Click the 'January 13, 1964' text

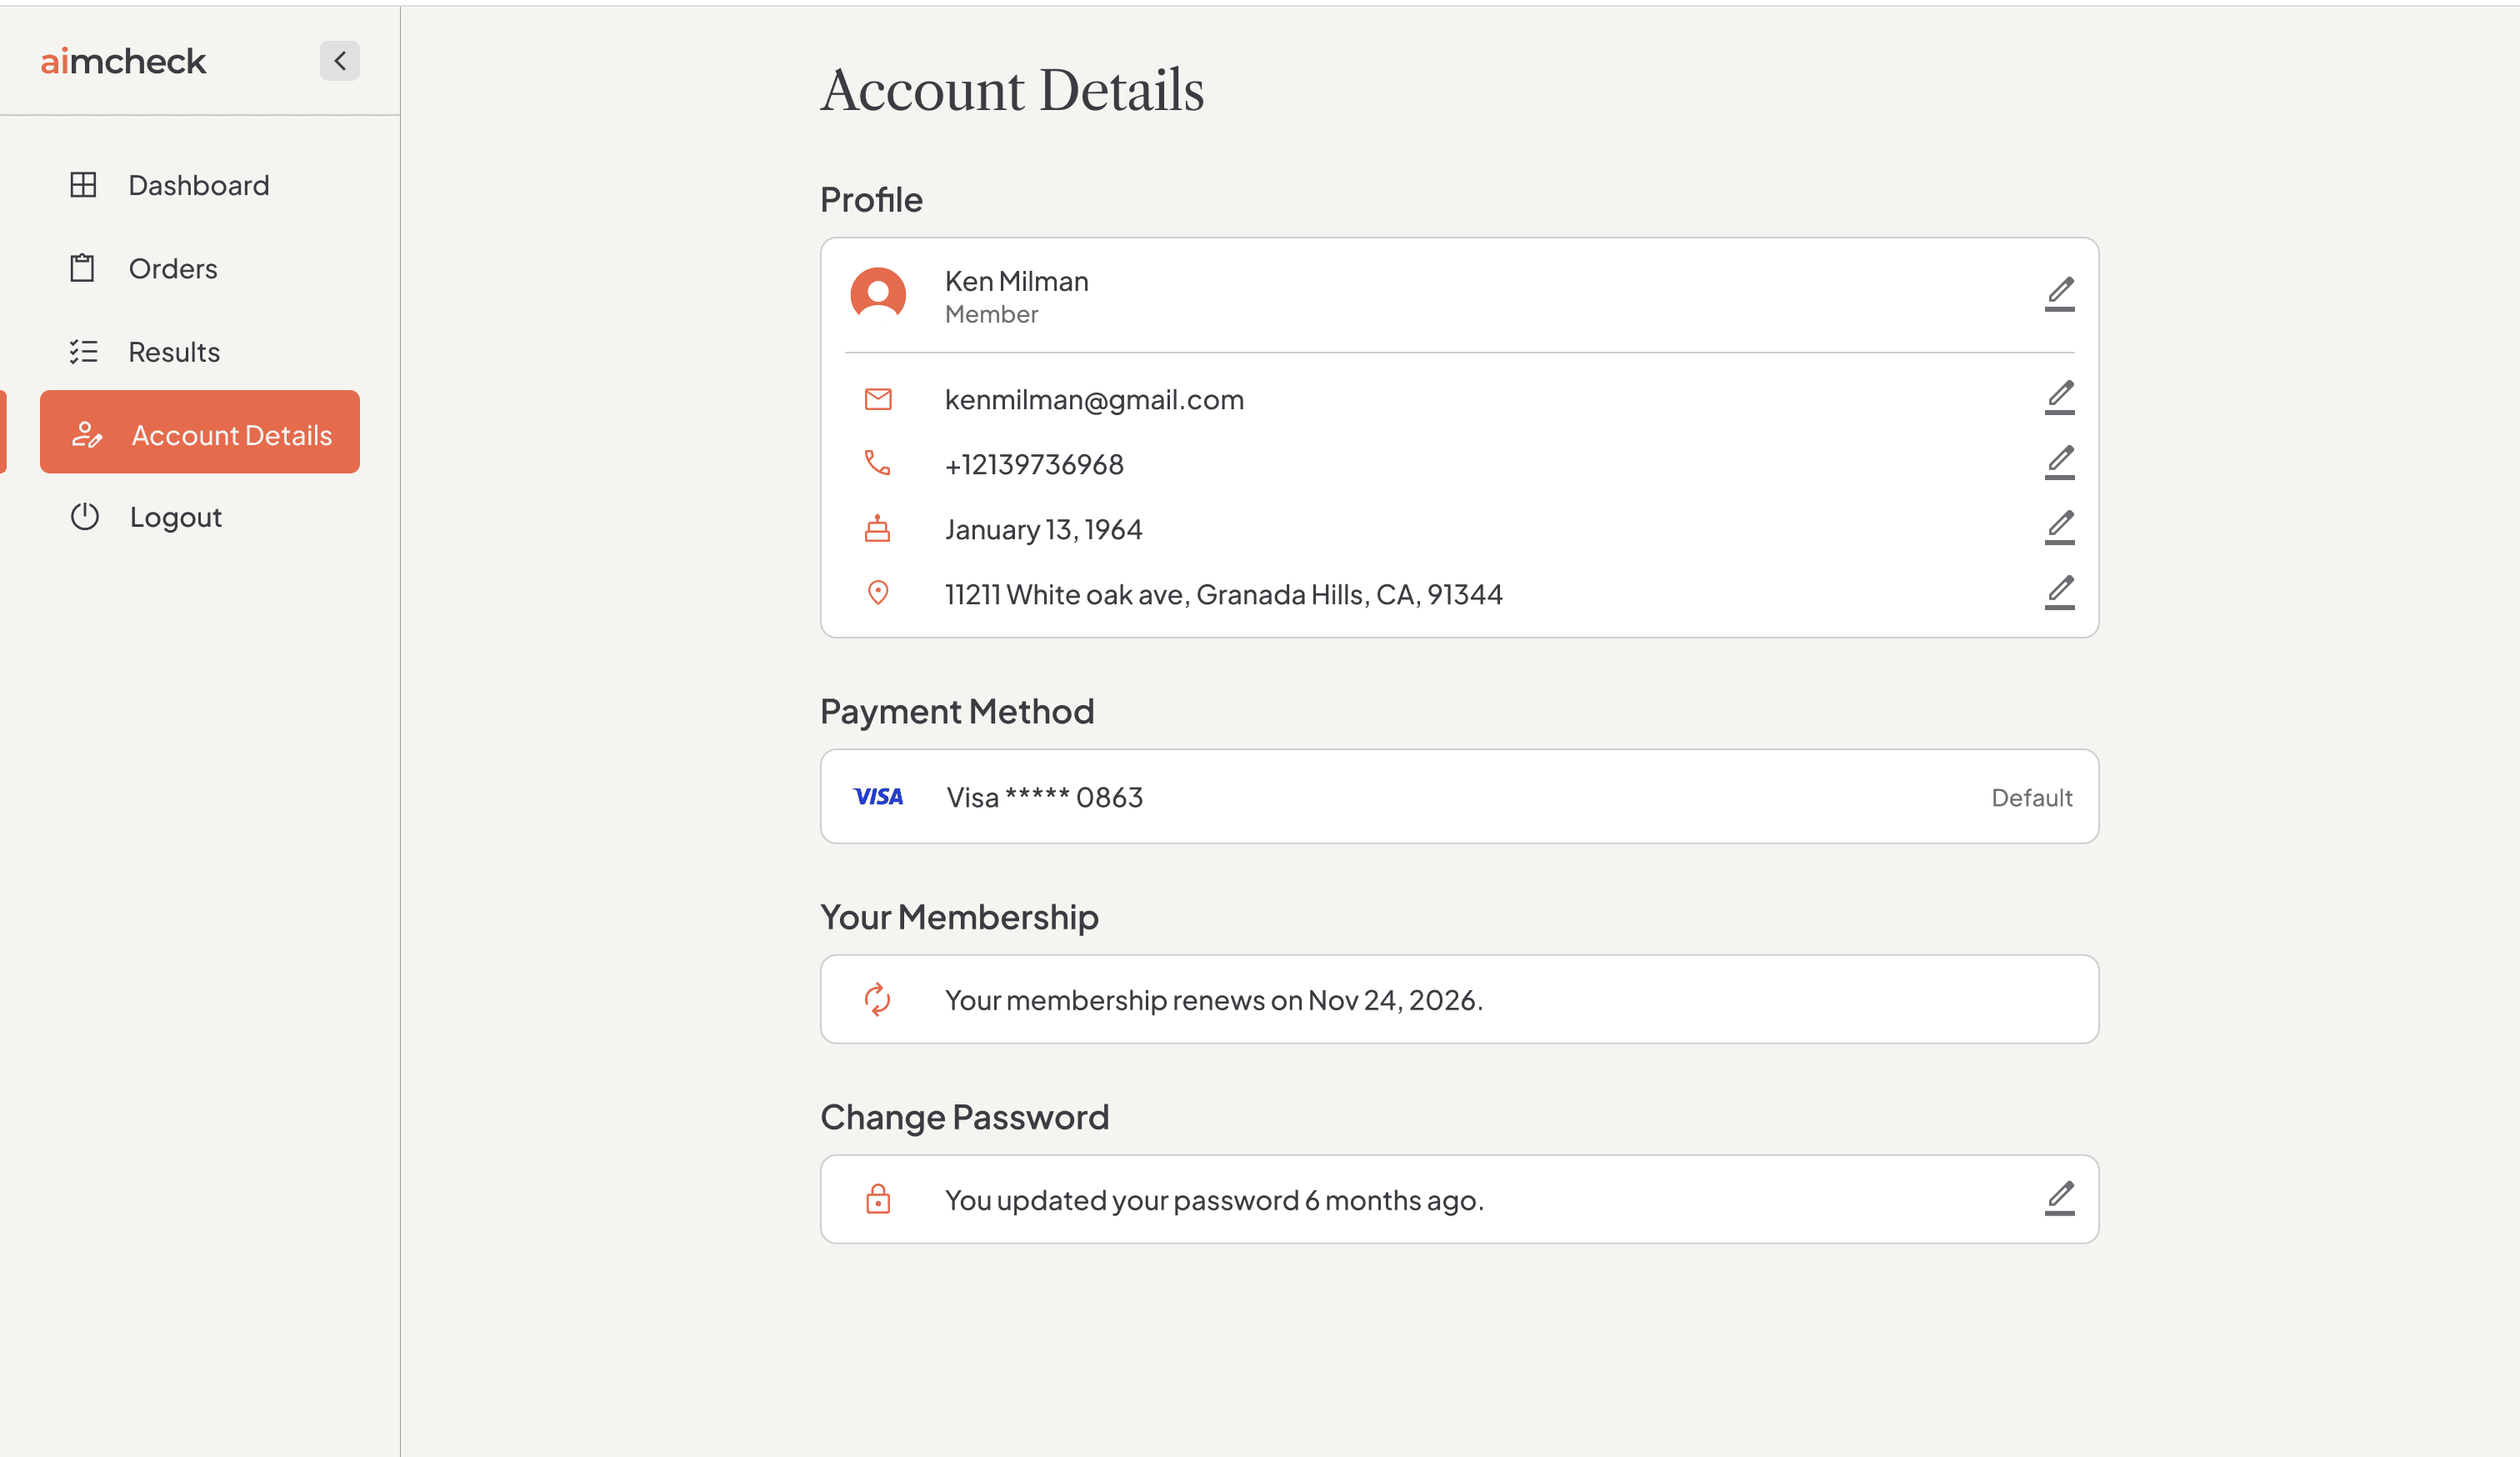1043,530
